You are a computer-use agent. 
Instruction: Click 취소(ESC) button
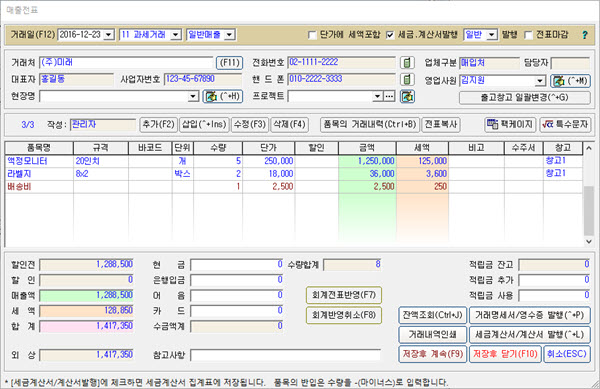567,354
